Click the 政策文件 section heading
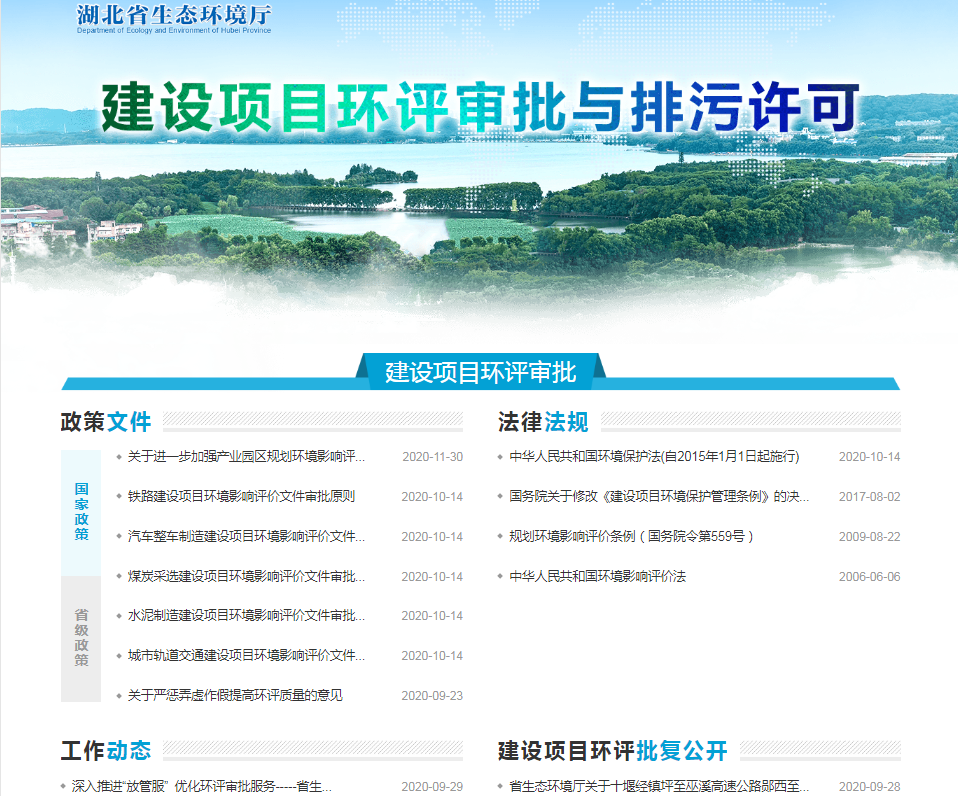Image resolution: width=958 pixels, height=796 pixels. (x=106, y=422)
